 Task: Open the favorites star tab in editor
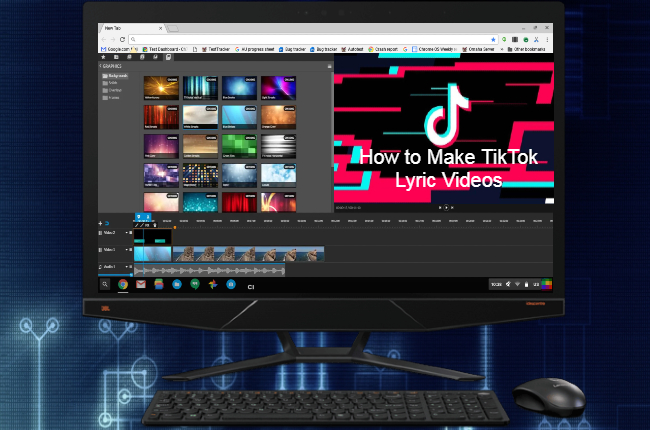[x=103, y=57]
